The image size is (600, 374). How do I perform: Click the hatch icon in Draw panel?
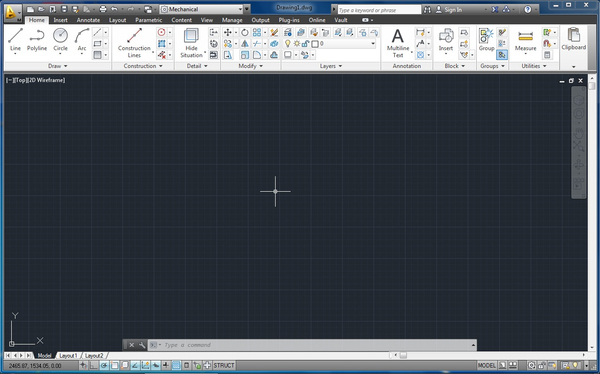[x=98, y=55]
